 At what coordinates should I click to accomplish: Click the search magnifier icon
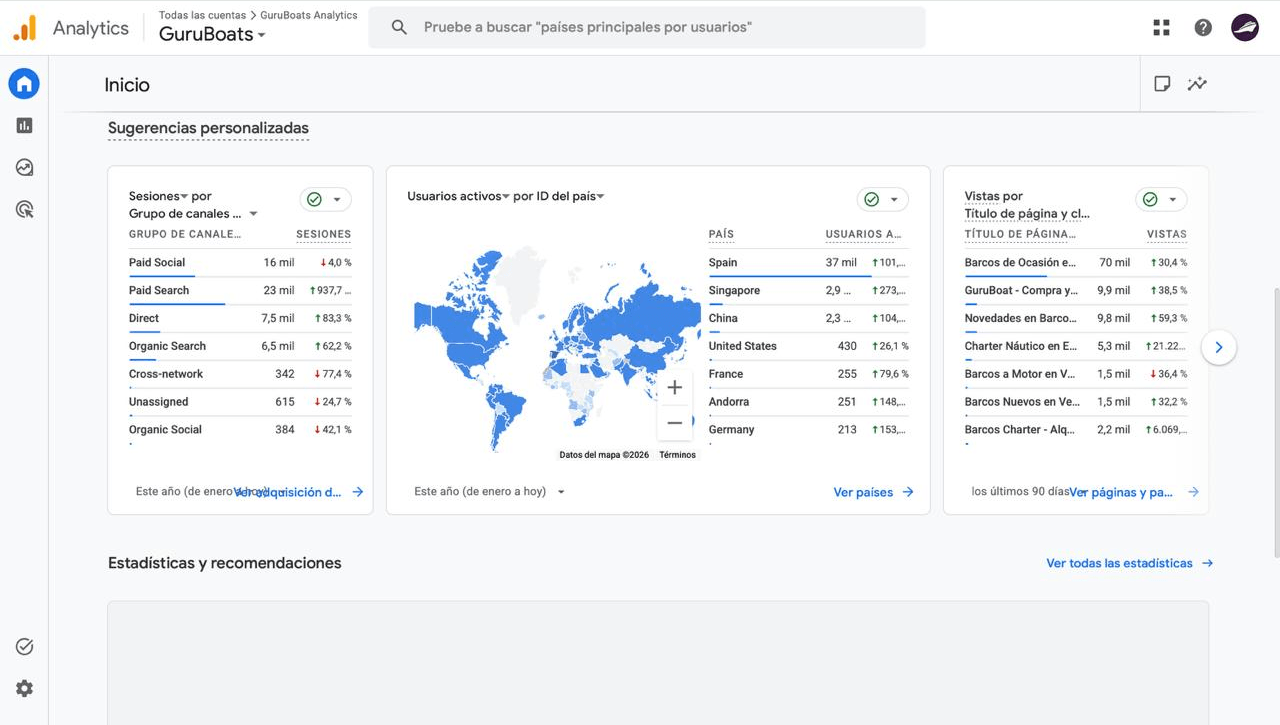point(399,28)
